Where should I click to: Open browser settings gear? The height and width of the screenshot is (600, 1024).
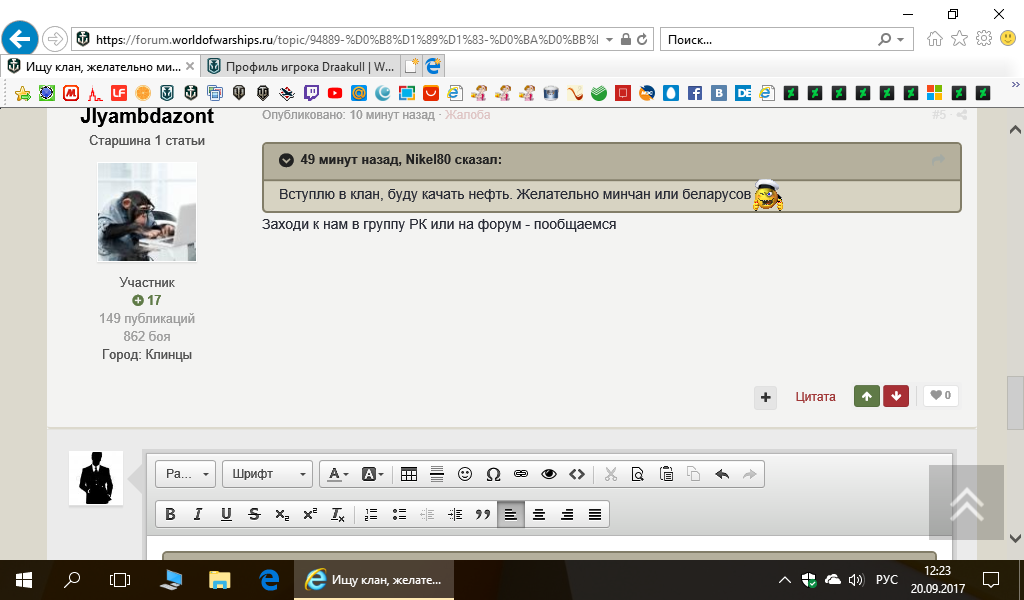pos(984,39)
